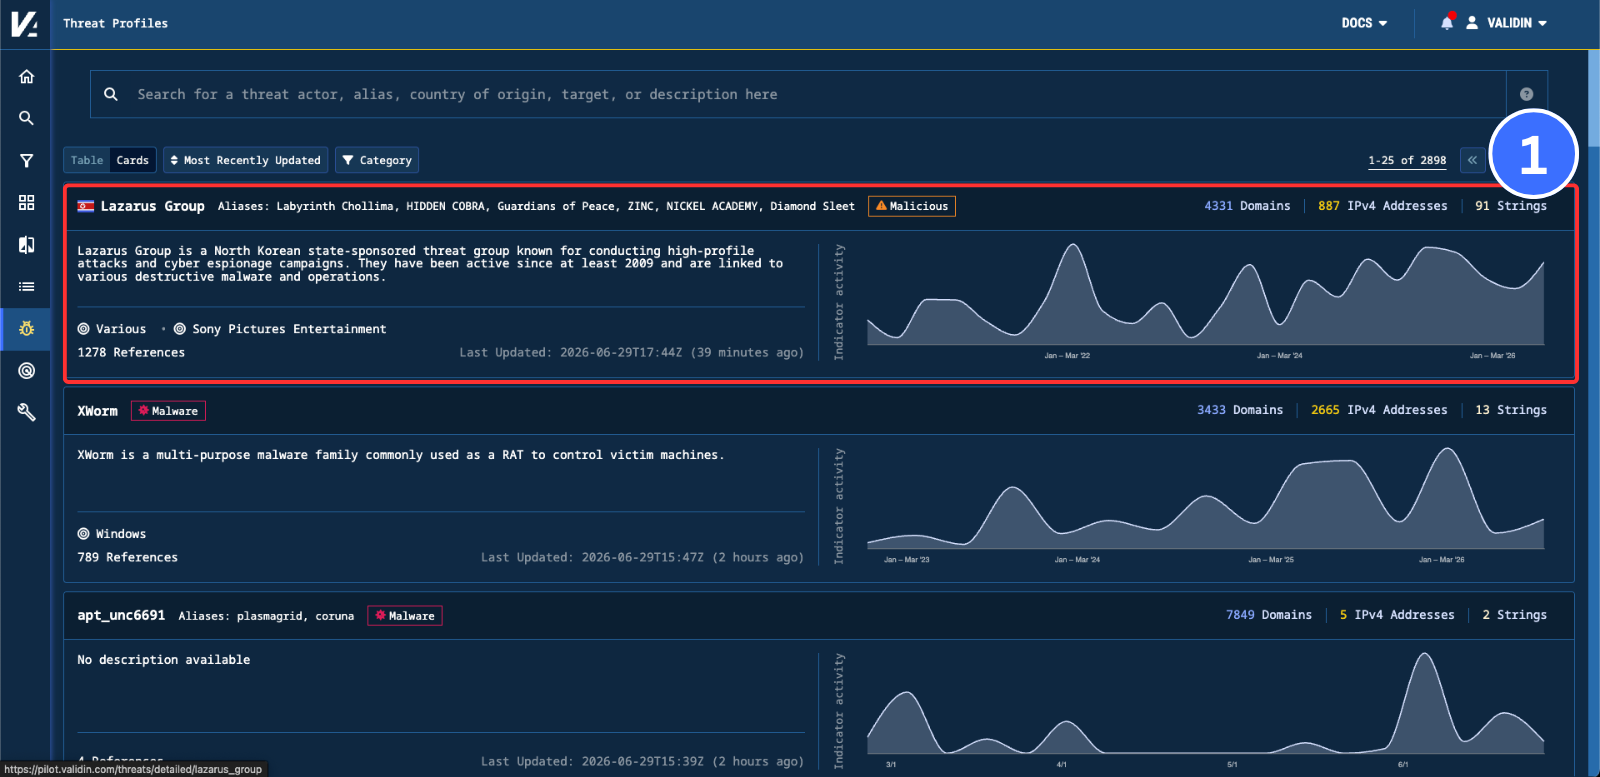
Task: Switch to Table view
Action: 87,160
